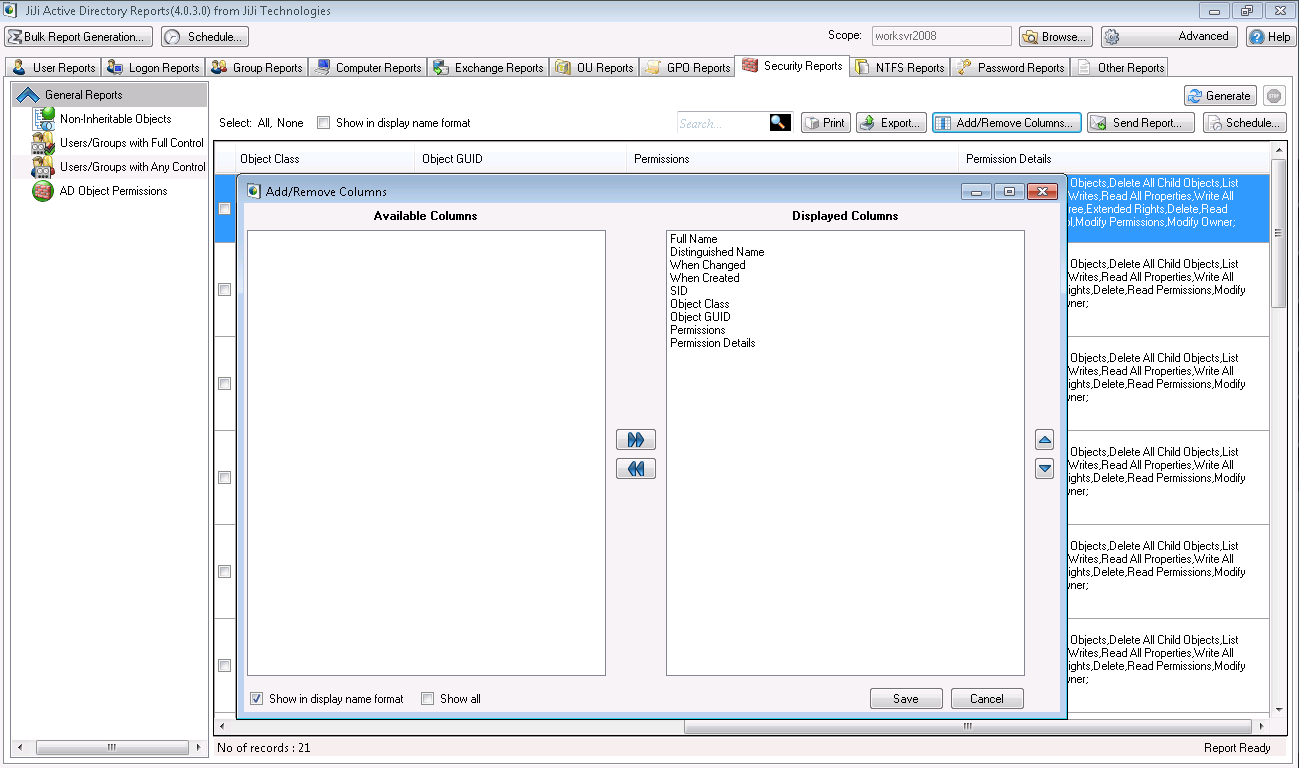
Task: Open the Logon Reports tab
Action: pyautogui.click(x=154, y=68)
